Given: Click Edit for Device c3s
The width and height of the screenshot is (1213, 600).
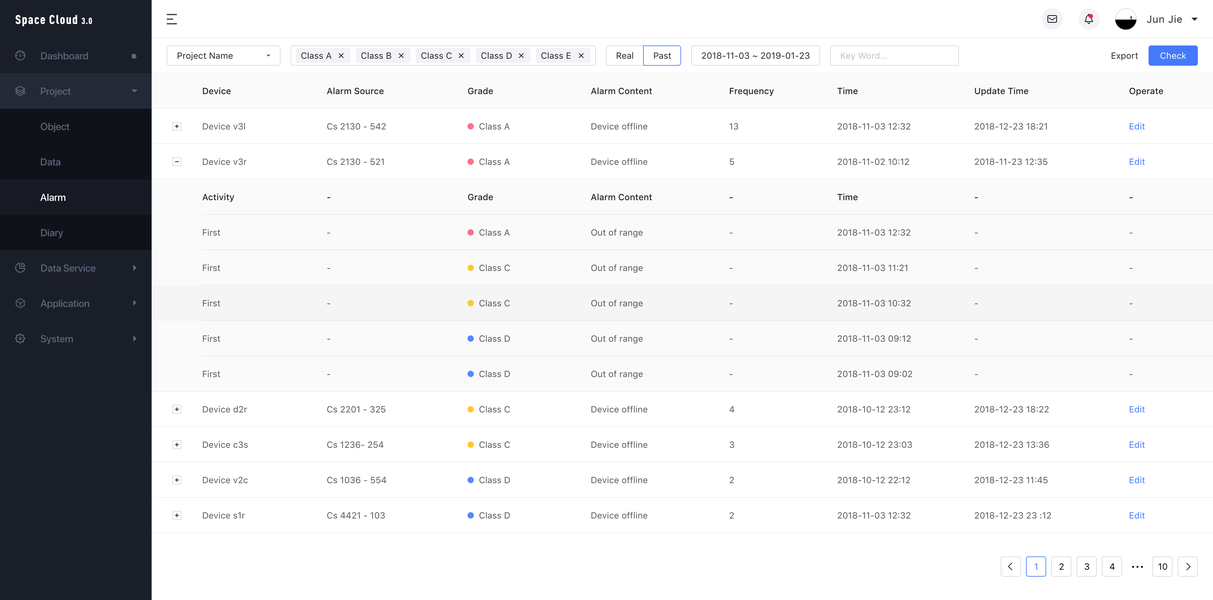Looking at the screenshot, I should [x=1136, y=445].
